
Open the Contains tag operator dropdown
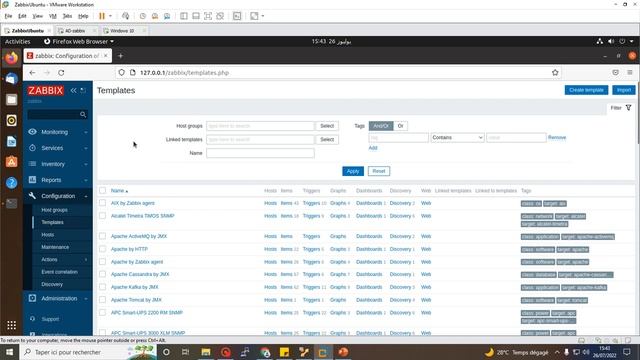point(457,138)
